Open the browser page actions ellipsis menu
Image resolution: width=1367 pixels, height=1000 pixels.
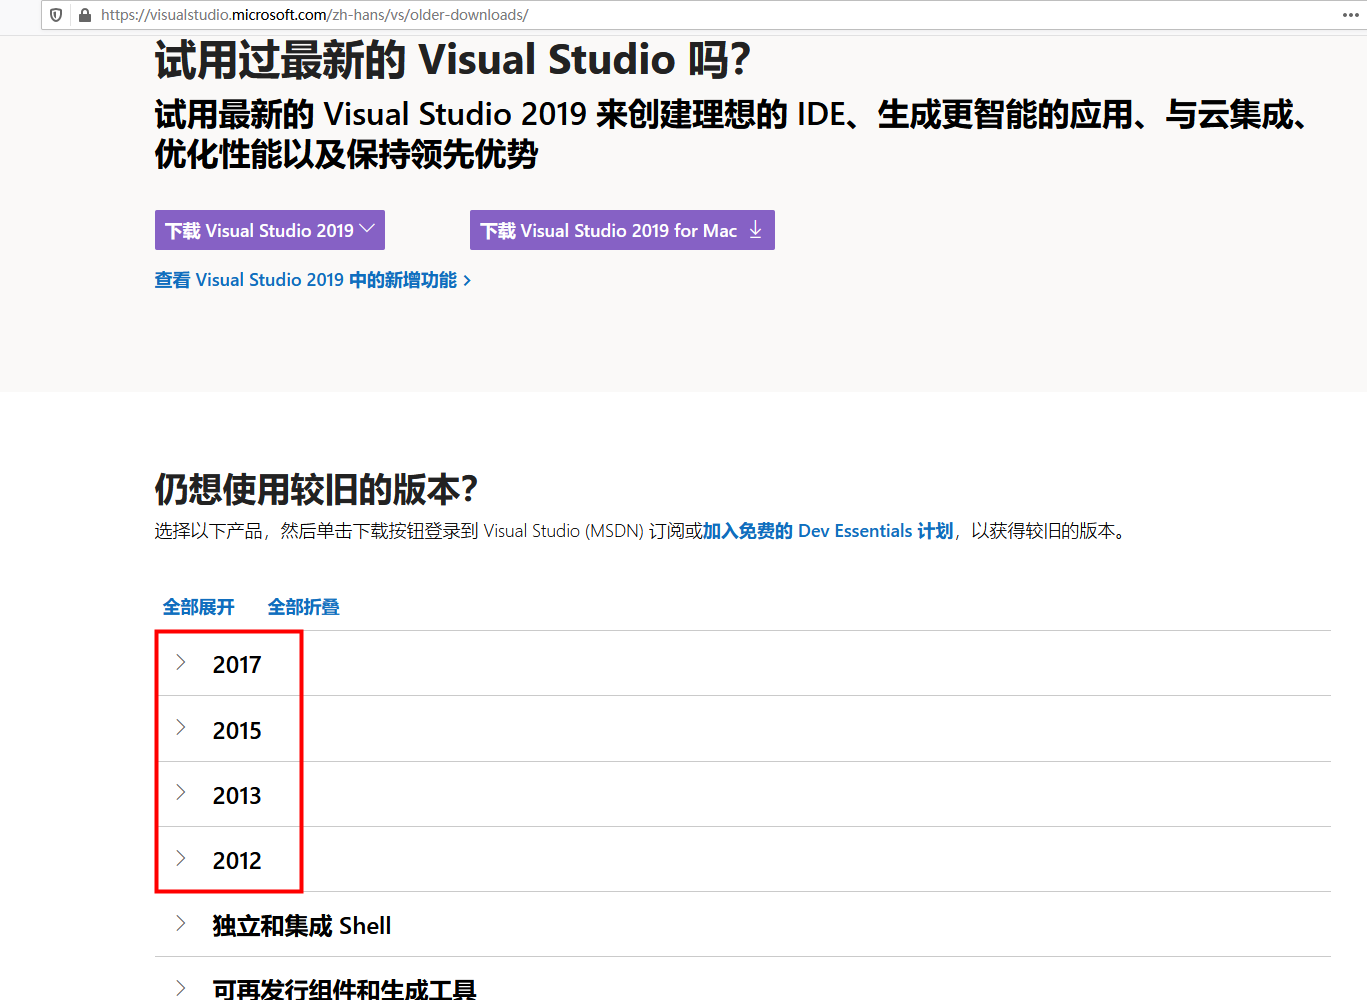[1350, 15]
